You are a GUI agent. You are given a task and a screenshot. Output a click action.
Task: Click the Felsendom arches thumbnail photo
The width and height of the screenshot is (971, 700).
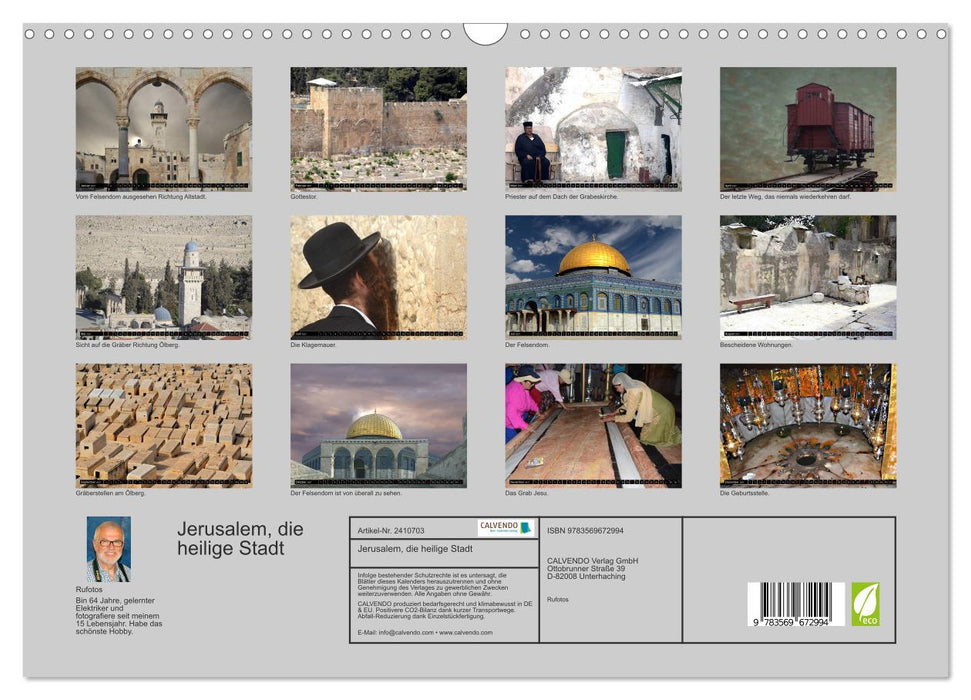pos(163,129)
